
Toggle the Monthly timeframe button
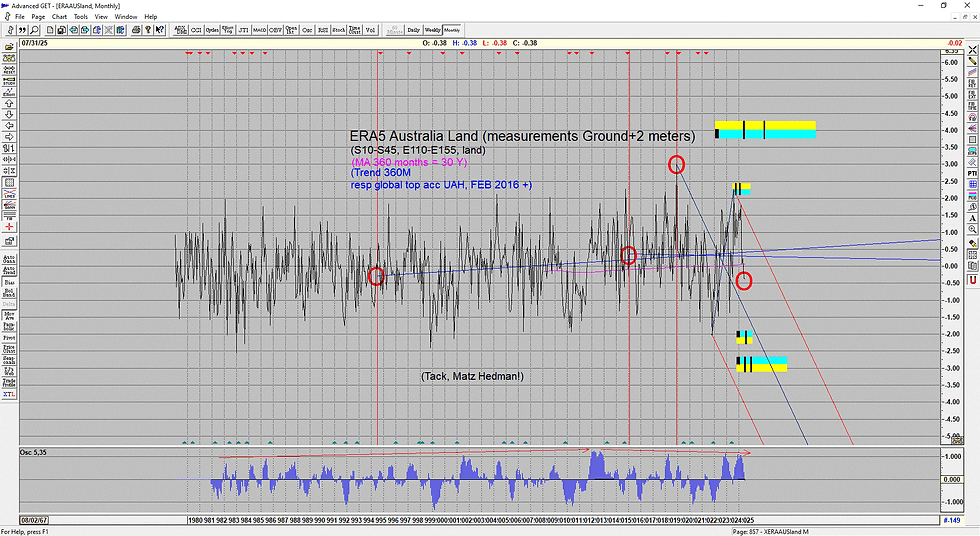(x=451, y=30)
